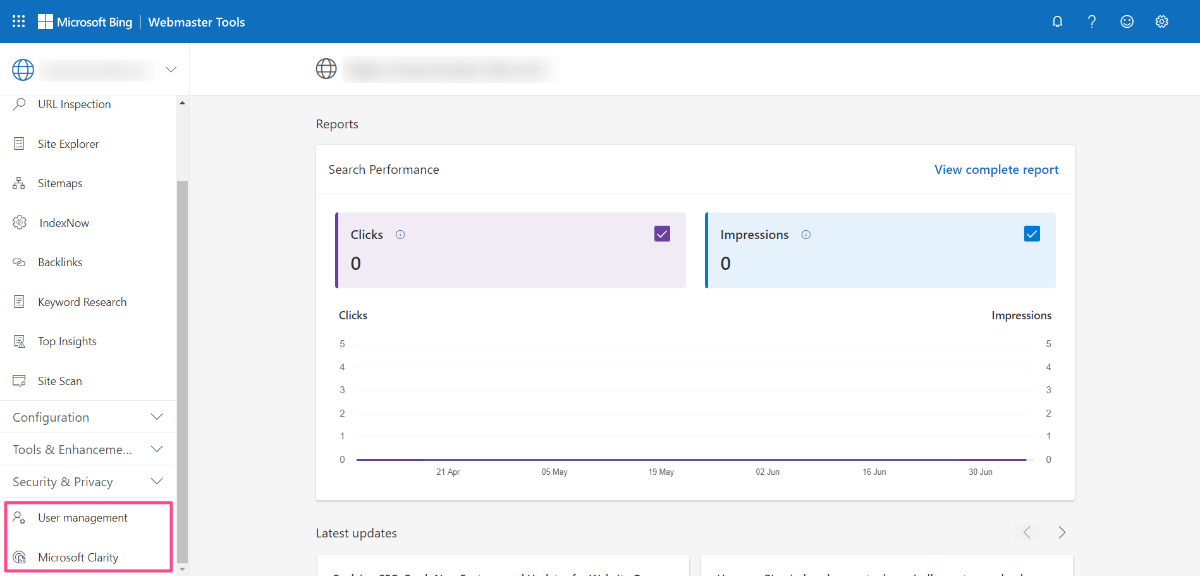Viewport: 1200px width, 576px height.
Task: Click the Reports heading
Action: pyautogui.click(x=337, y=124)
